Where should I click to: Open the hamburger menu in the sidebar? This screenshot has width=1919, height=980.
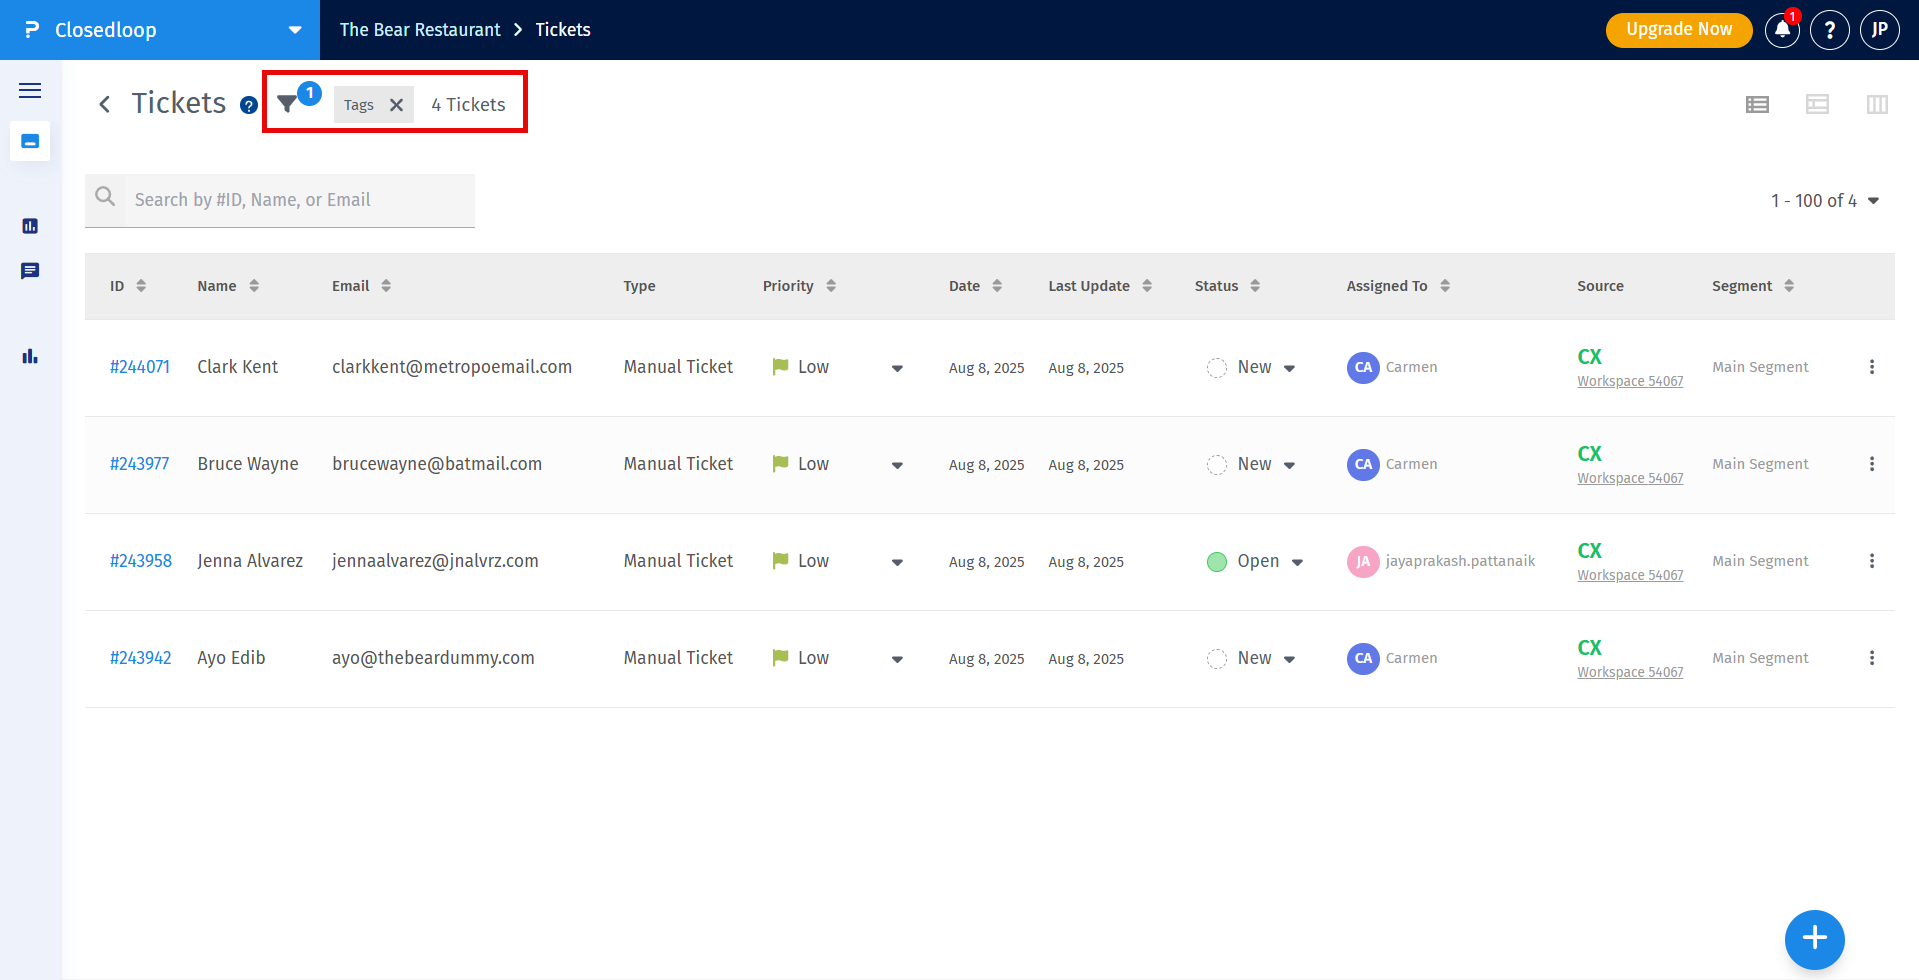point(30,91)
